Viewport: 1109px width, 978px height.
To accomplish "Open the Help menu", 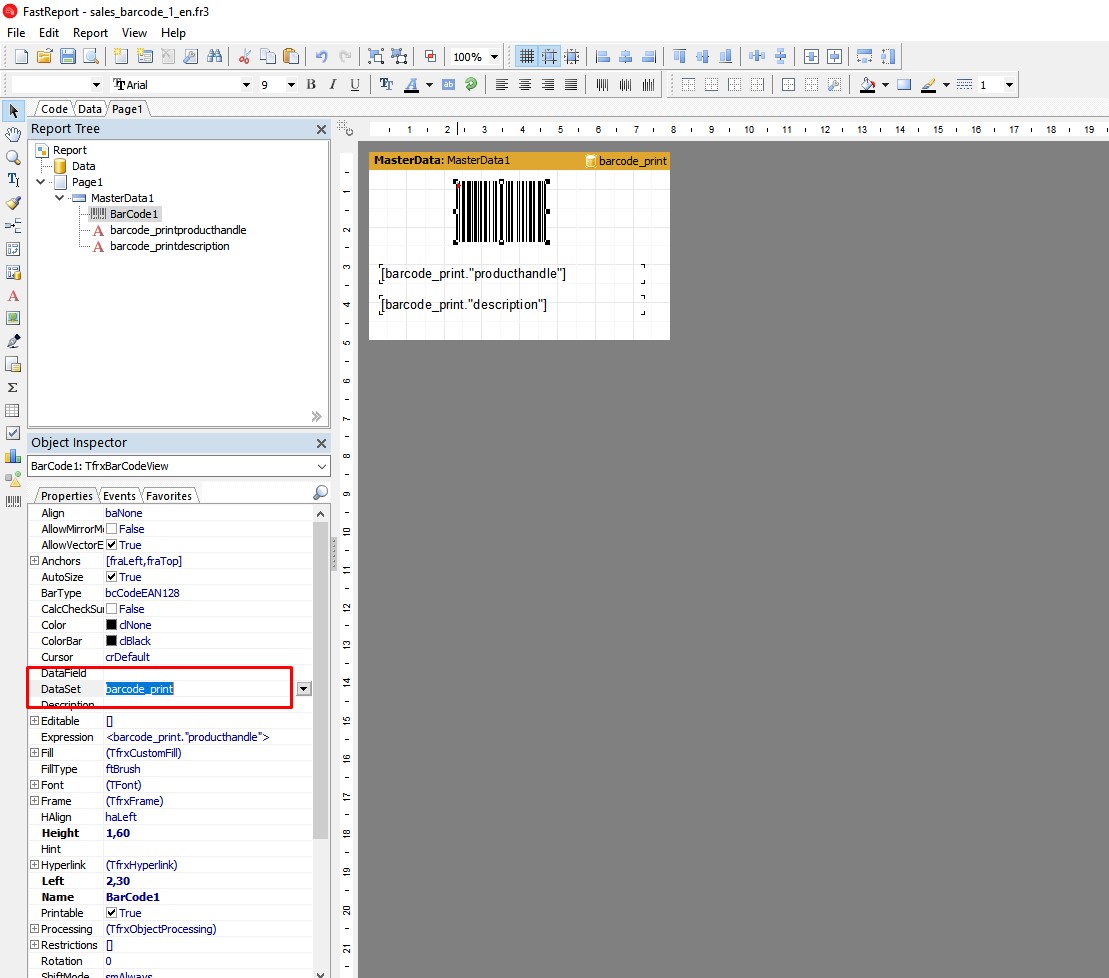I will pyautogui.click(x=173, y=33).
